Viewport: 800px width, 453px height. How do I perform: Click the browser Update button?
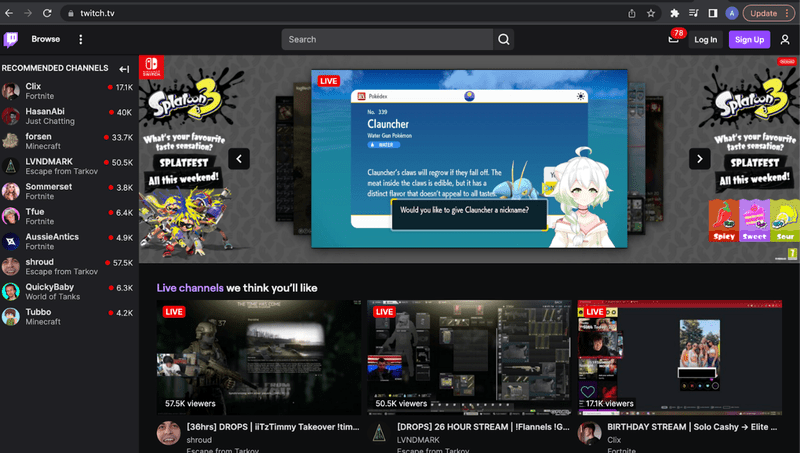(x=768, y=13)
